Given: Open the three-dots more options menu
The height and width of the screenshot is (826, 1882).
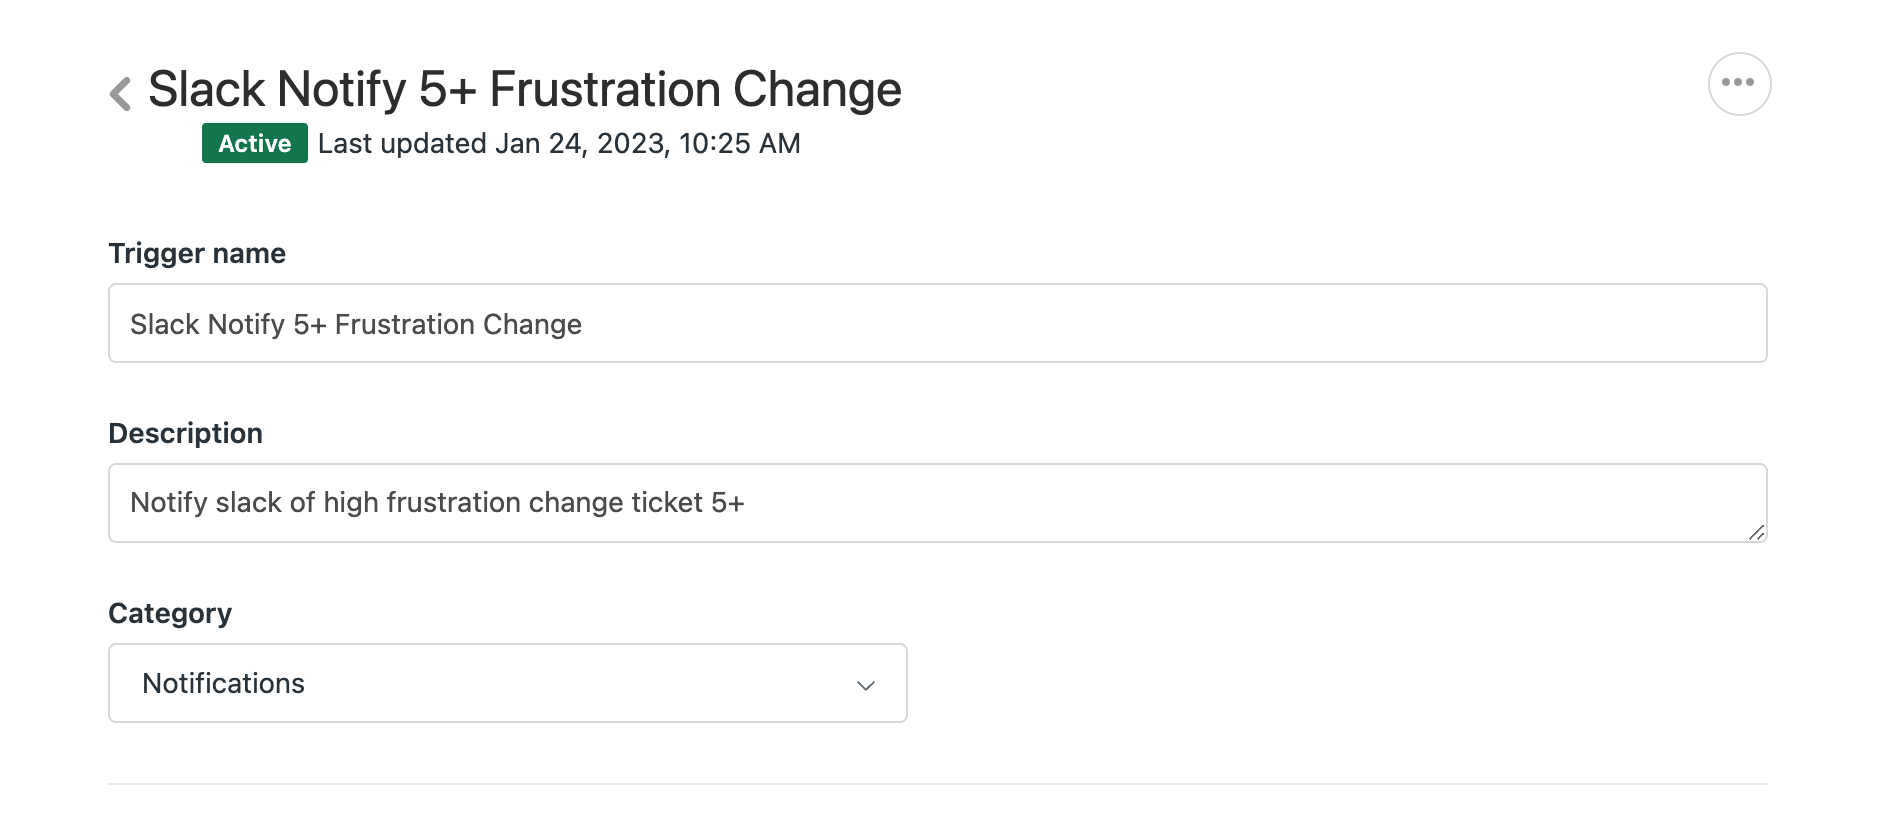Looking at the screenshot, I should tap(1739, 84).
